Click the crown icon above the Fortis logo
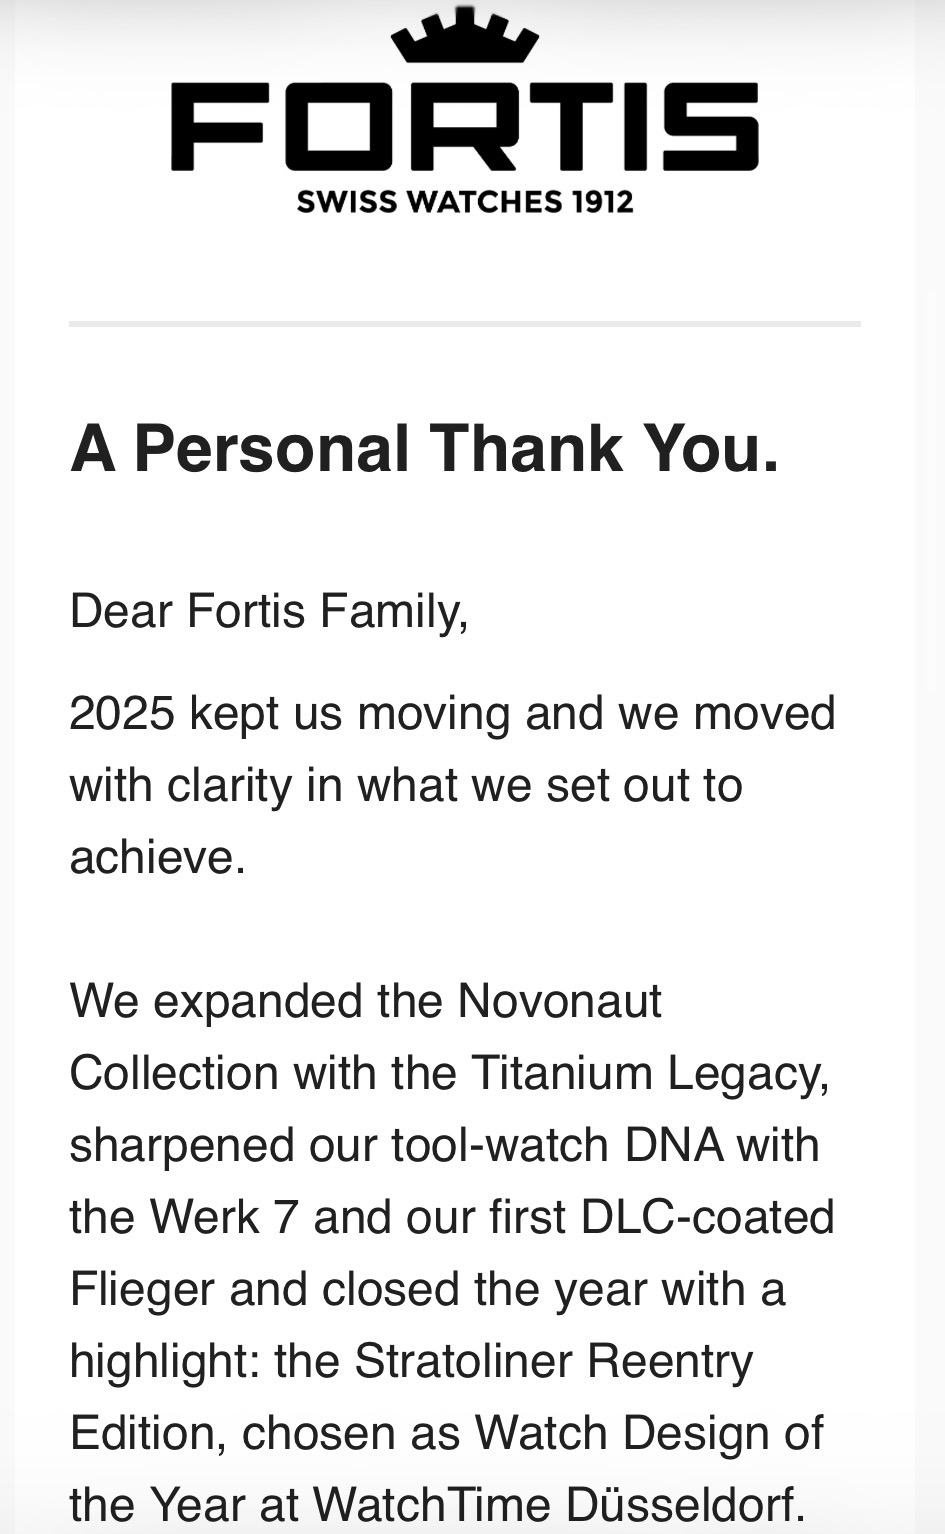The height and width of the screenshot is (1534, 945). [x=464, y=40]
